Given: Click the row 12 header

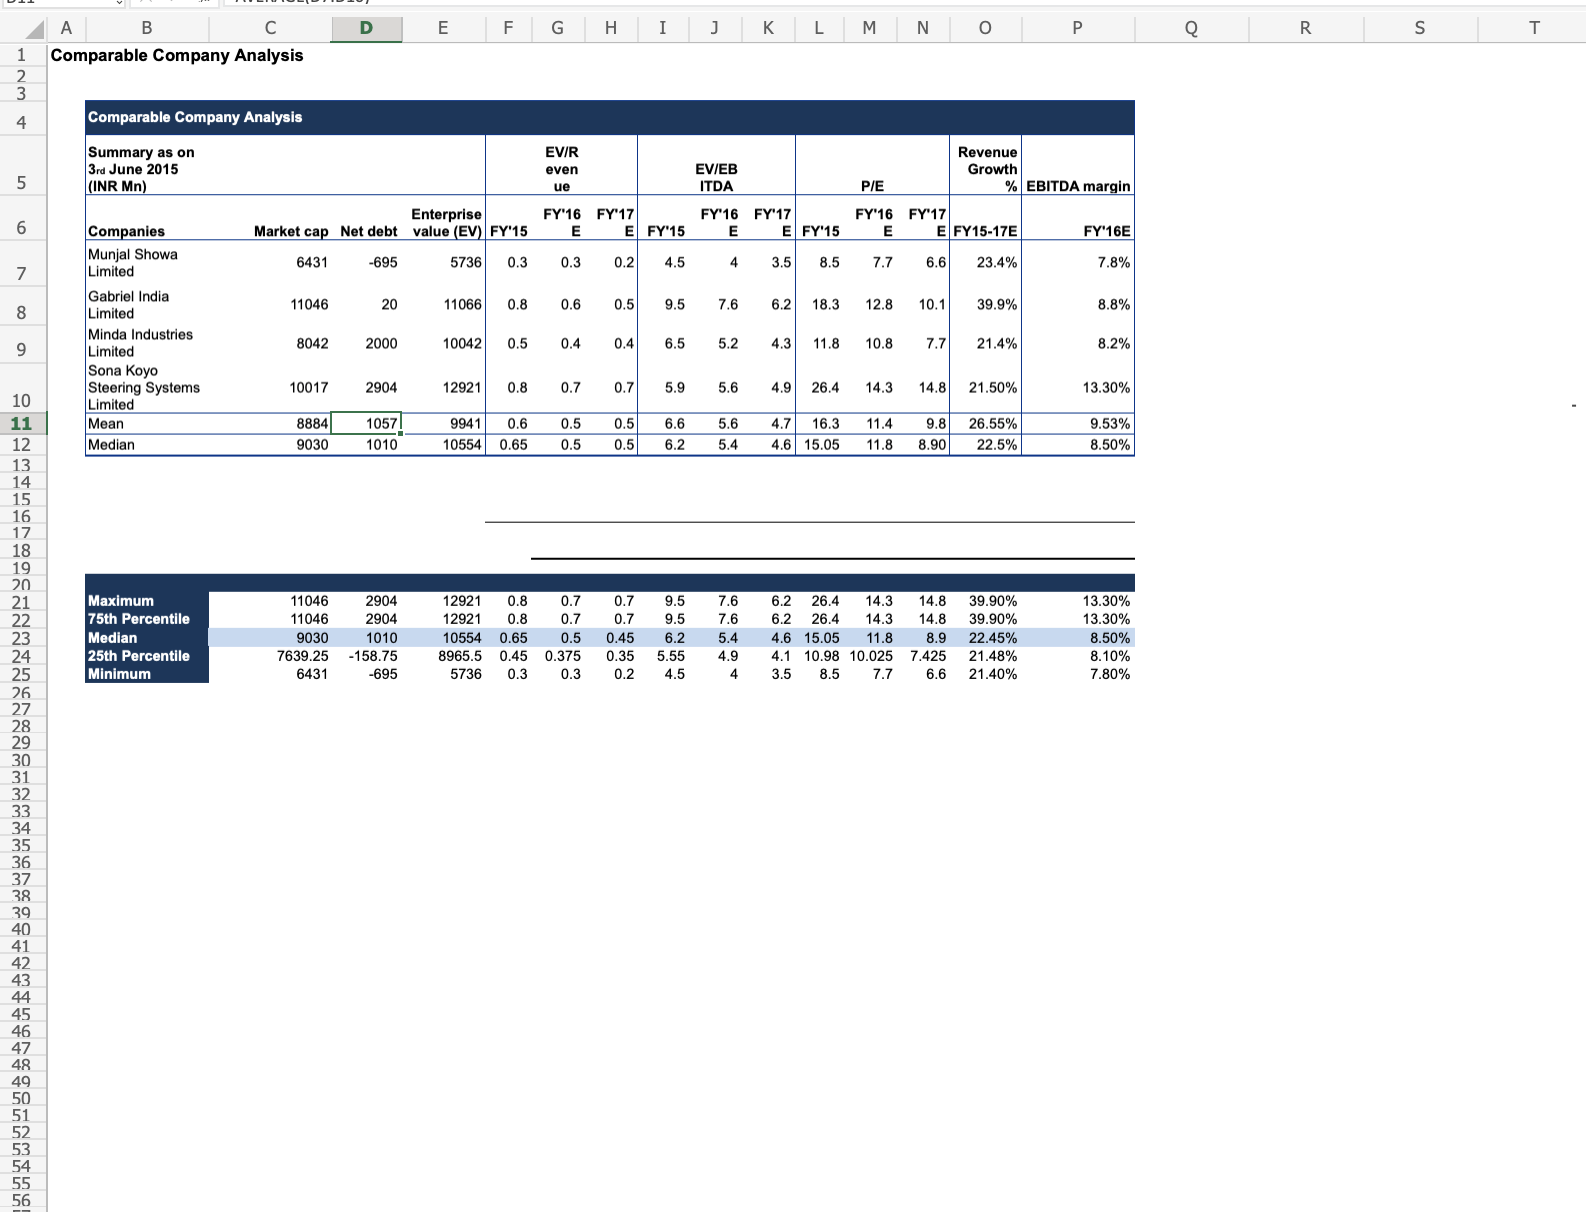Looking at the screenshot, I should click(x=22, y=445).
